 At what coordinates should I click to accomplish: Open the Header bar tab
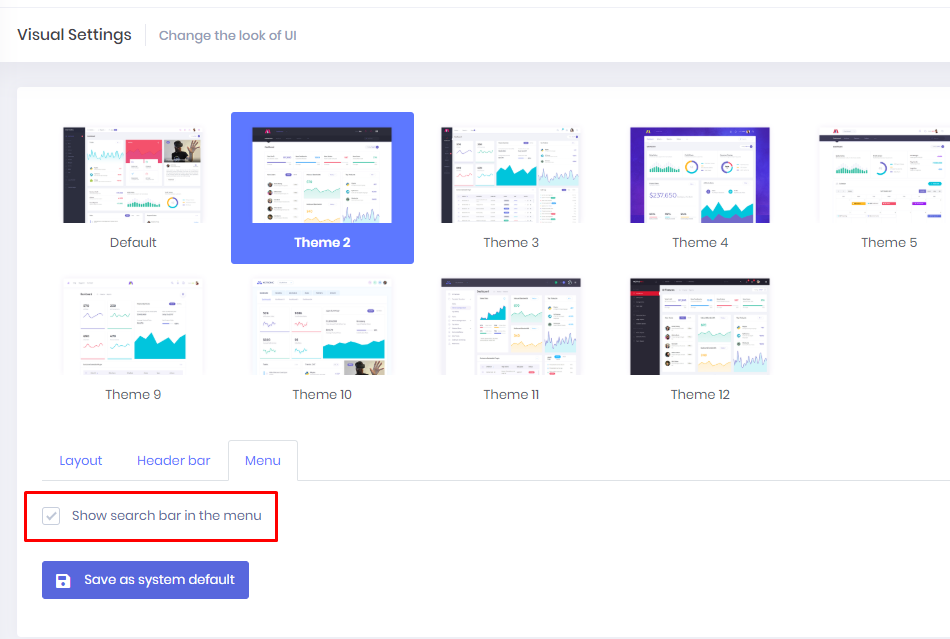point(173,461)
